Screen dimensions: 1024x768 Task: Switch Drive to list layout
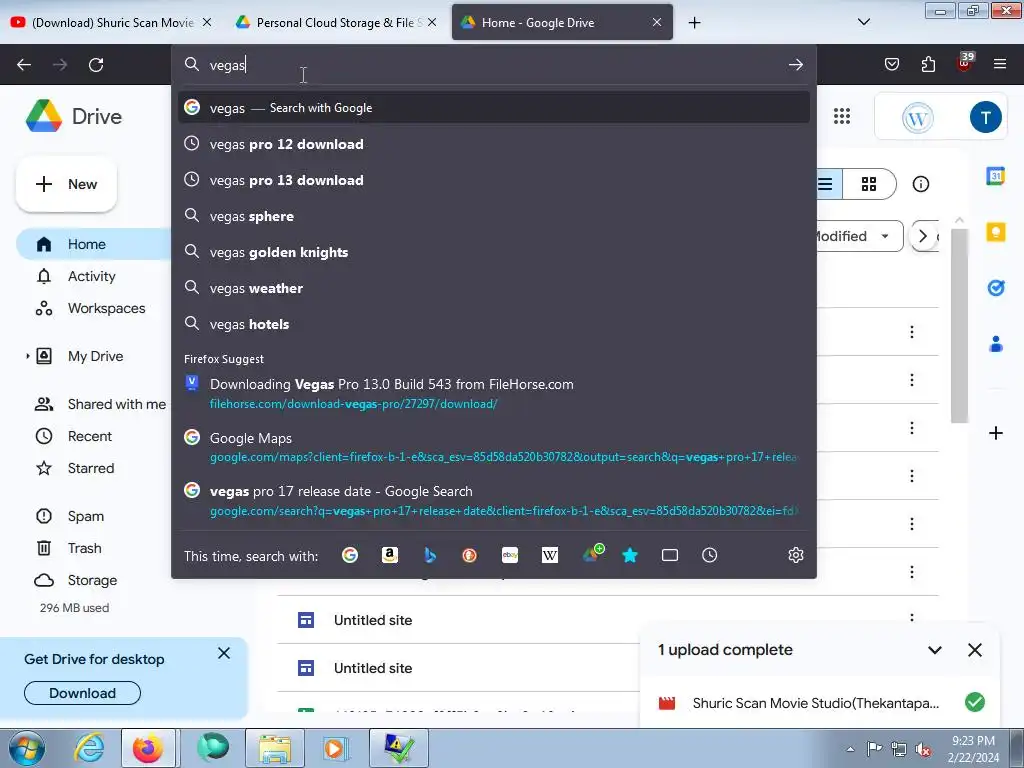pyautogui.click(x=827, y=184)
